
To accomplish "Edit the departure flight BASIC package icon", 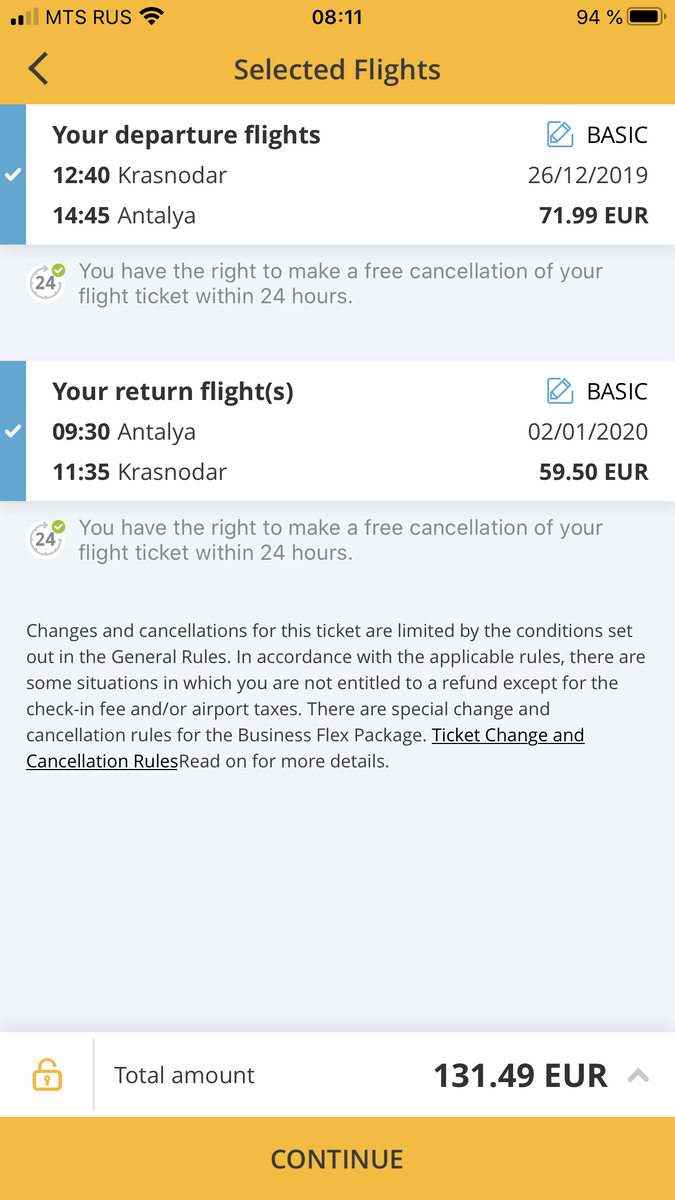I will coord(560,135).
